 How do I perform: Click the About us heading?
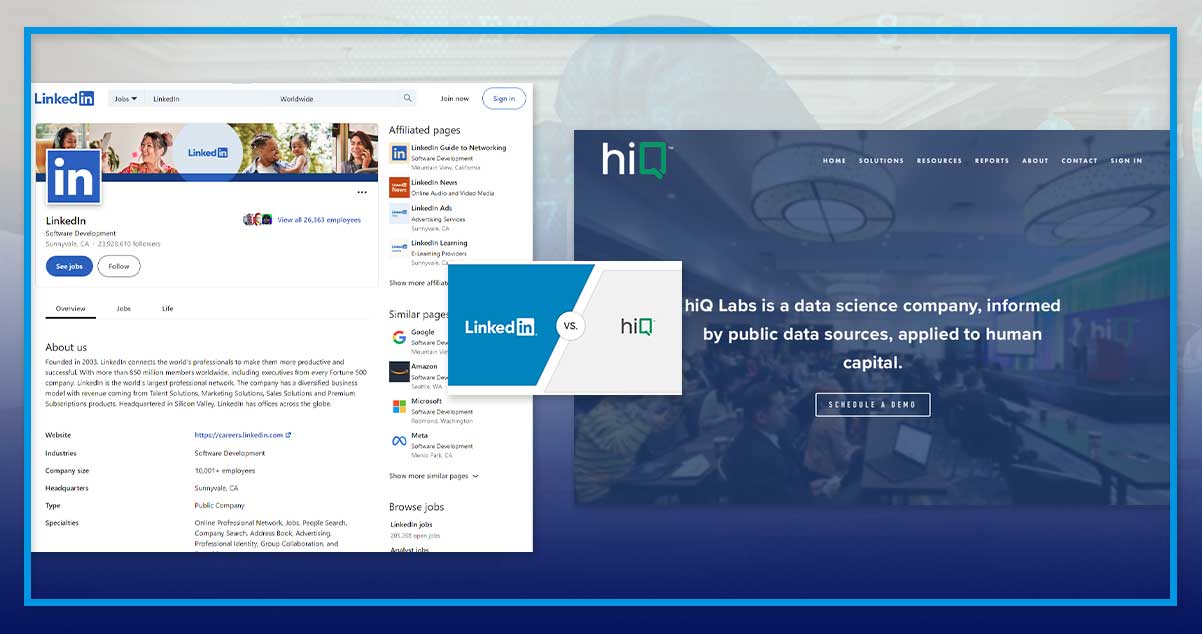point(66,348)
